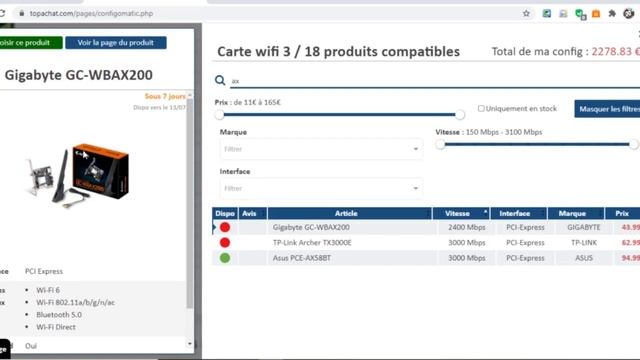Screen dimensions: 640x360
Task: Sort the table by Article column
Action: [350, 213]
